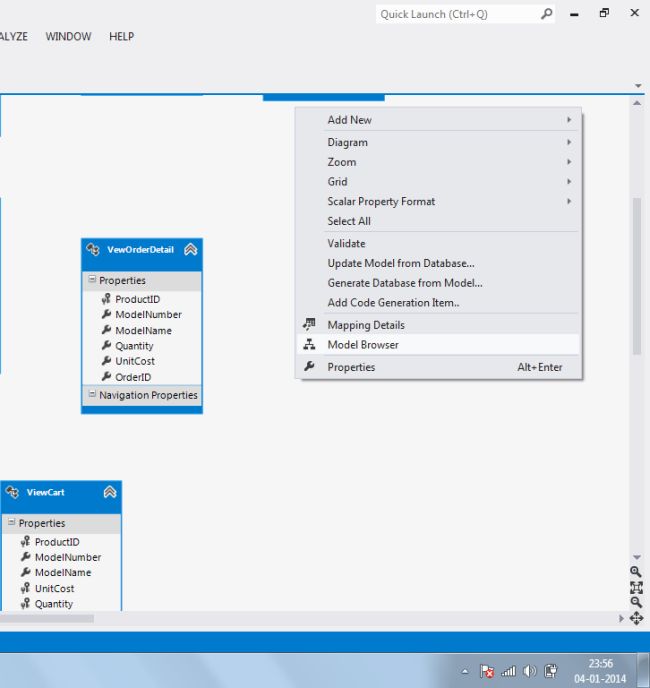Click the wrench icon of VewOrderDetail ModelNumber

[106, 314]
